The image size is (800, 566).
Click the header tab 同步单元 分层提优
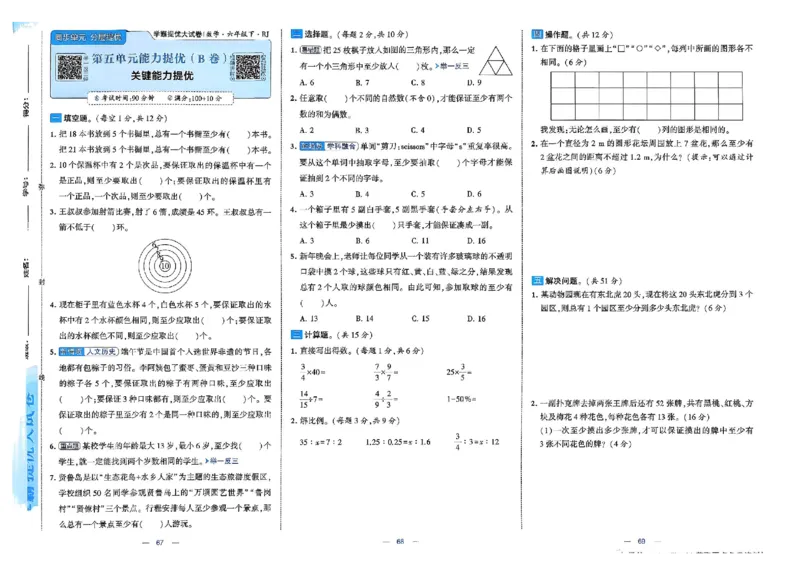click(88, 37)
